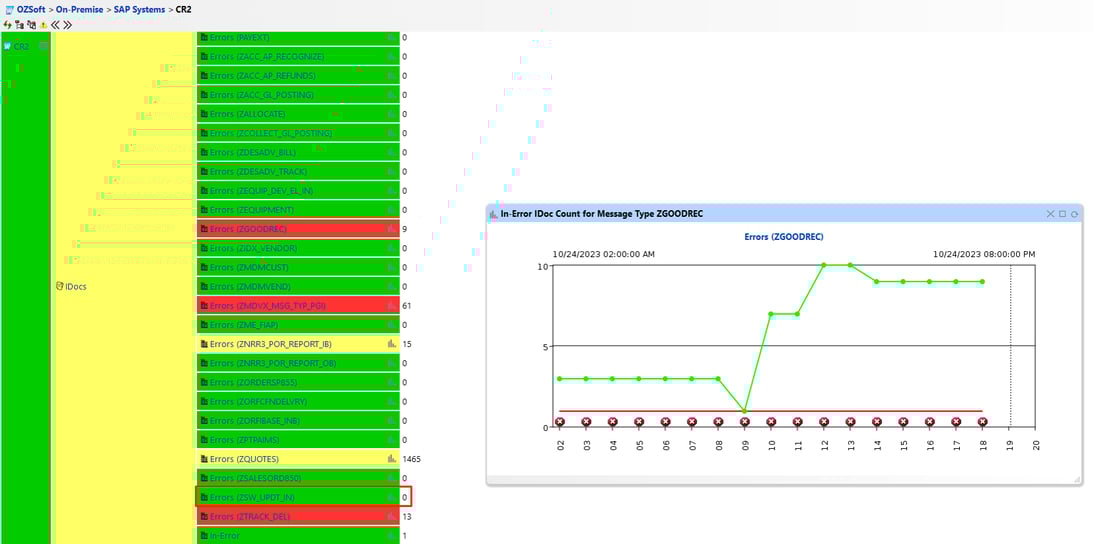Click the second toolbar tree-view icon
The height and width of the screenshot is (544, 1094).
coord(20,24)
